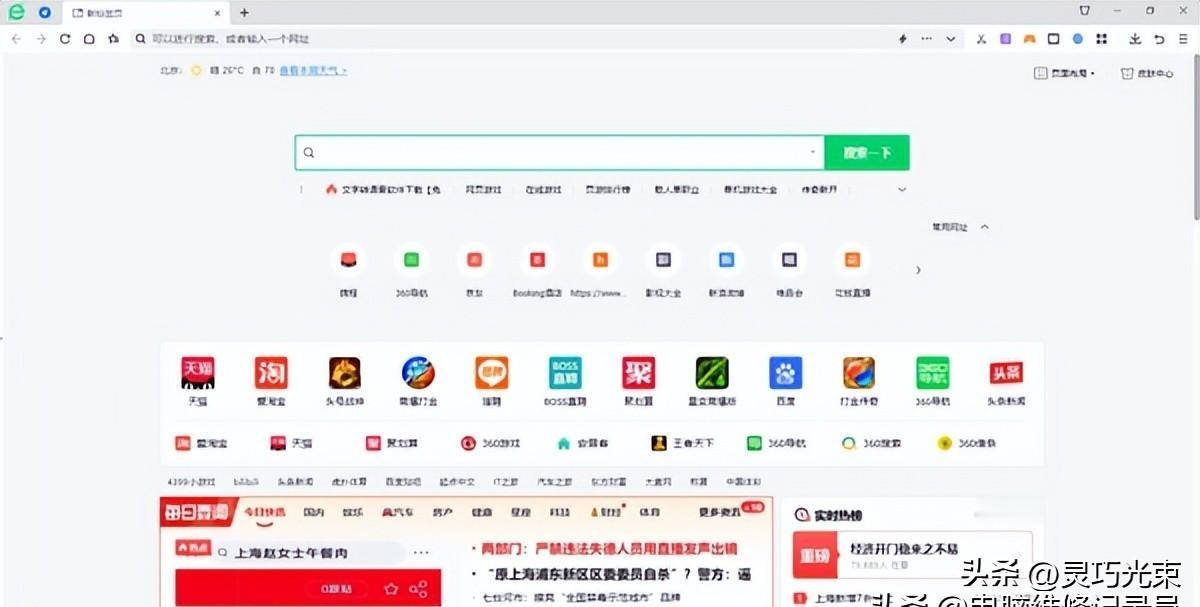Image resolution: width=1200 pixels, height=607 pixels.
Task: Click the blue circle extension icon
Action: pos(1078,39)
